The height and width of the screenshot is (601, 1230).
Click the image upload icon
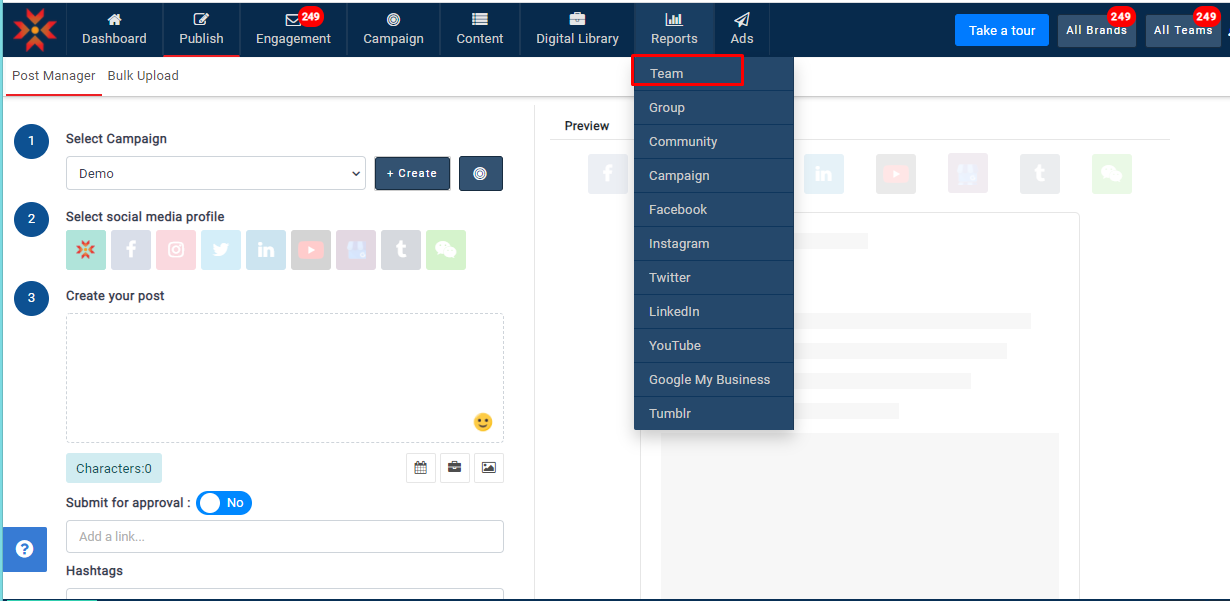[x=489, y=468]
